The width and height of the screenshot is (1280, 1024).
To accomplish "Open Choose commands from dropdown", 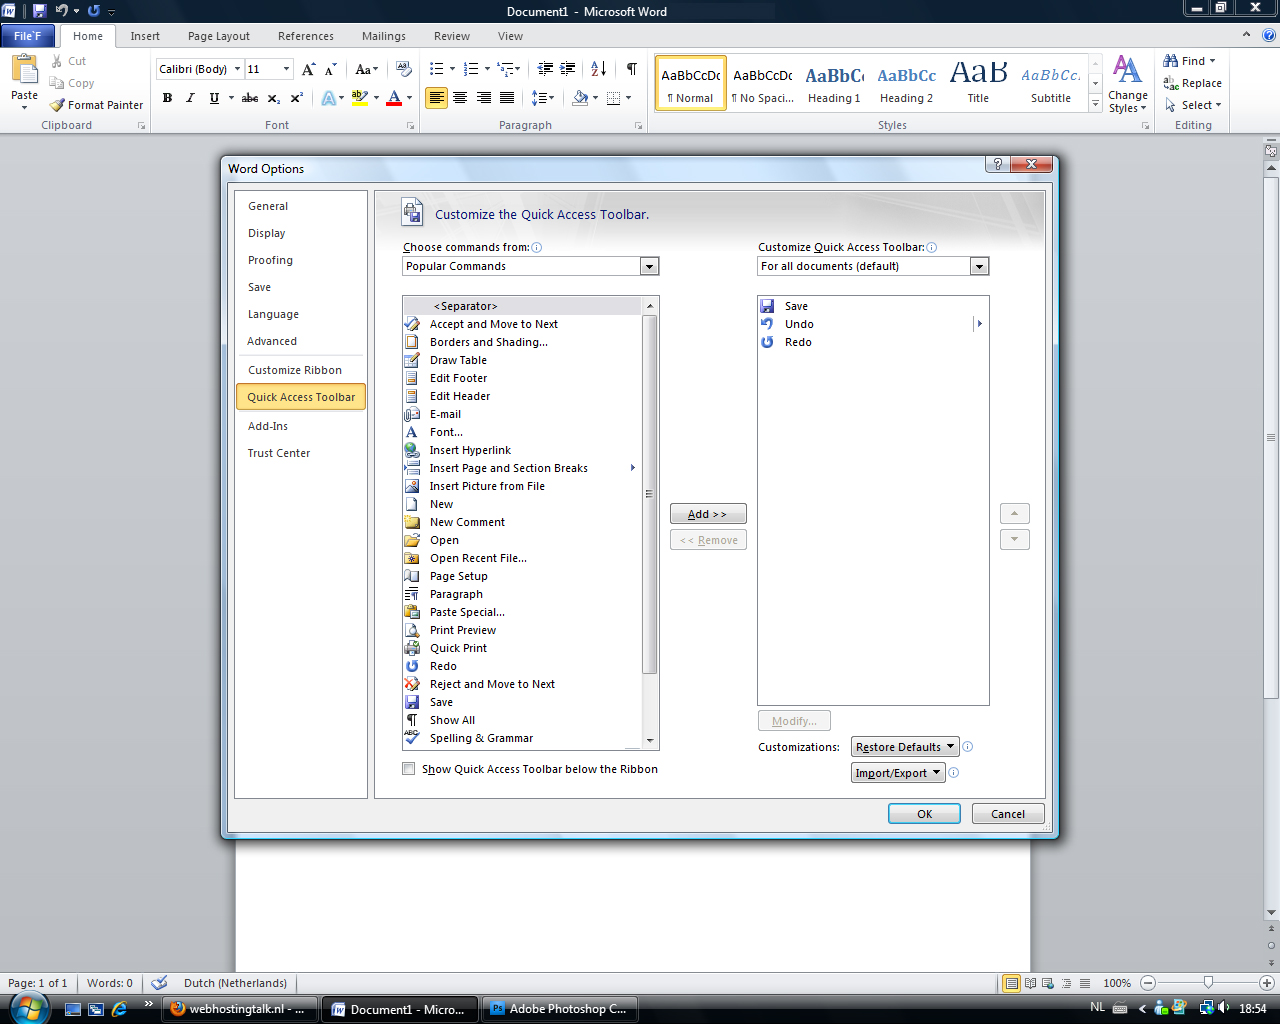I will point(530,266).
